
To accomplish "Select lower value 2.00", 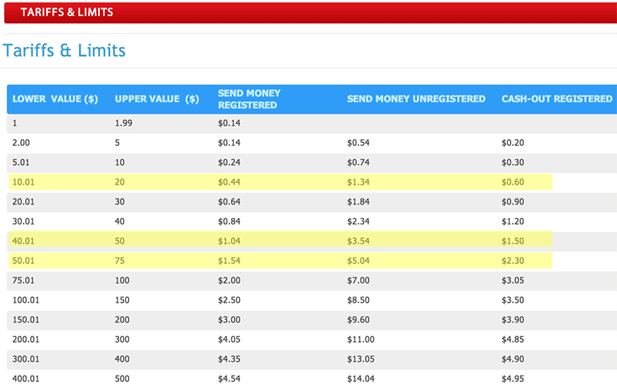I will coord(21,143).
